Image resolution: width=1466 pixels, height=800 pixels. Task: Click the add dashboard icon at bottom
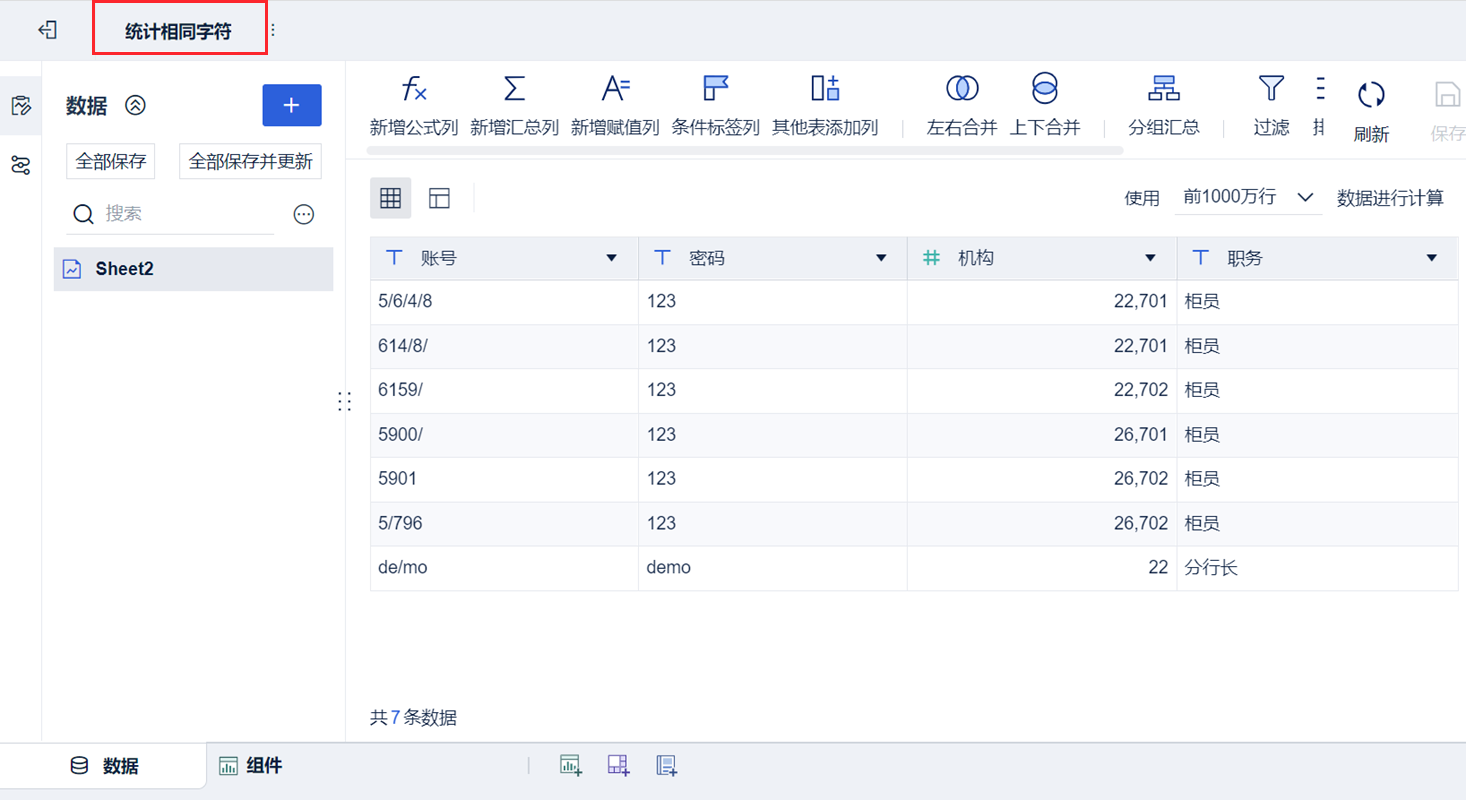click(618, 766)
